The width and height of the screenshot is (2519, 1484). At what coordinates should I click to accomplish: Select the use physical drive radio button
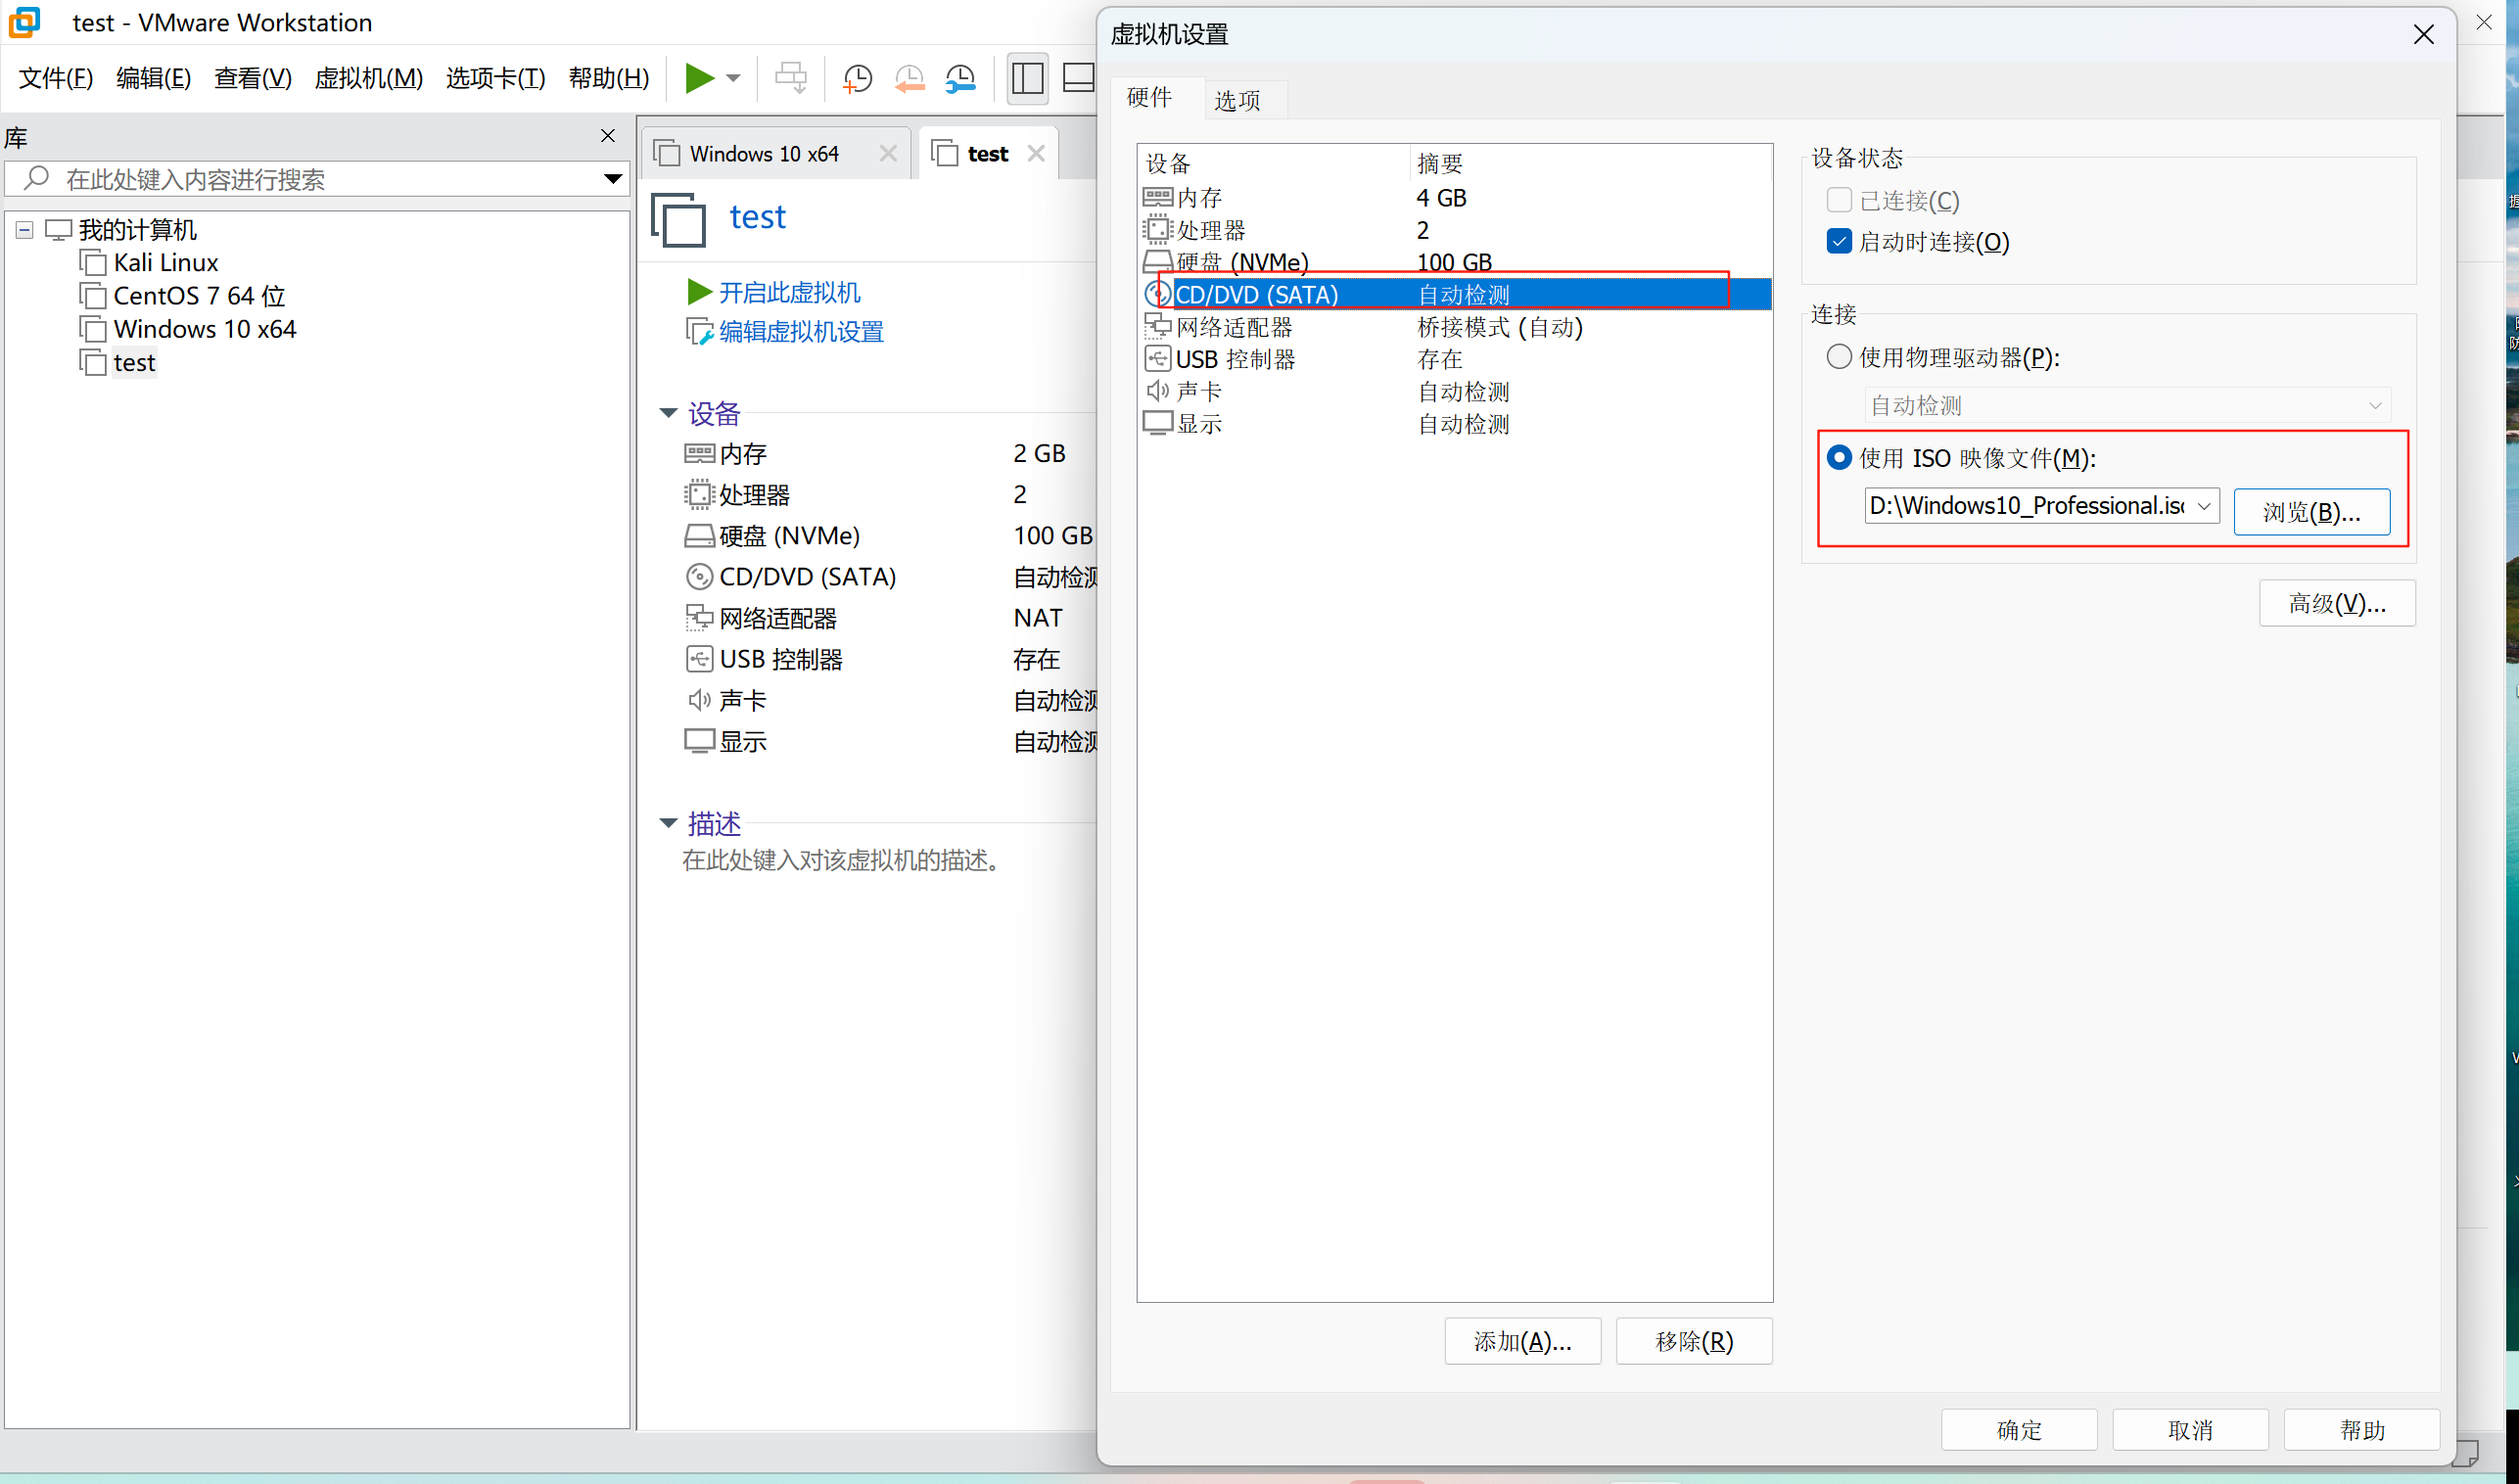click(1838, 357)
